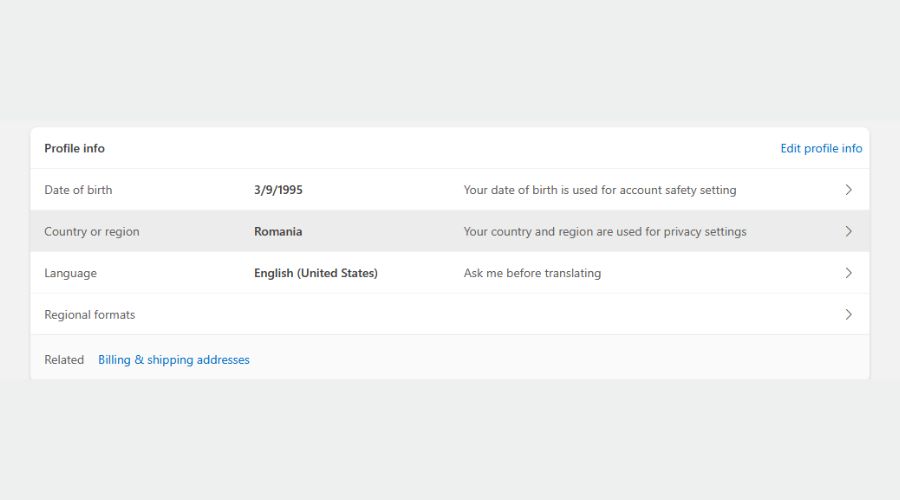This screenshot has width=900, height=500.
Task: Click the Ask me before translating text
Action: click(x=532, y=273)
